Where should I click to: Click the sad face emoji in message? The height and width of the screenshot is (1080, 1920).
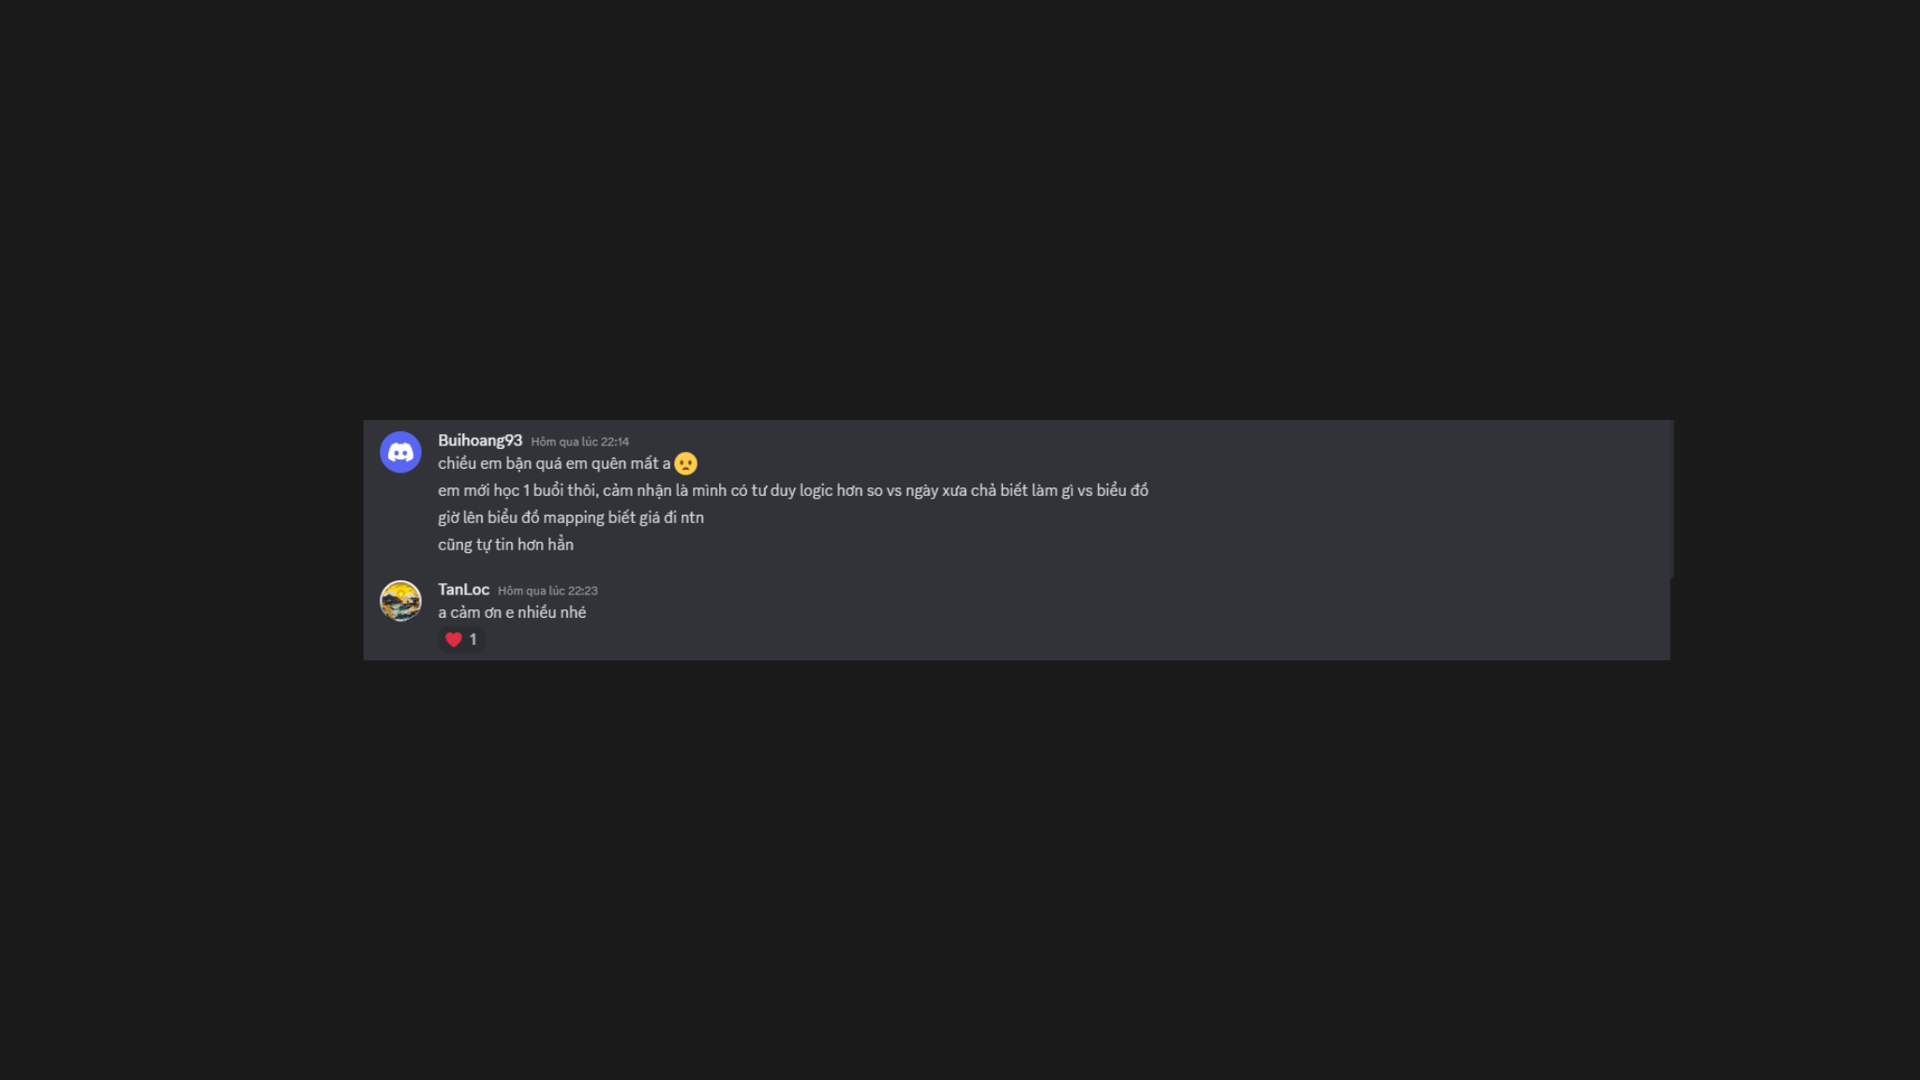686,464
